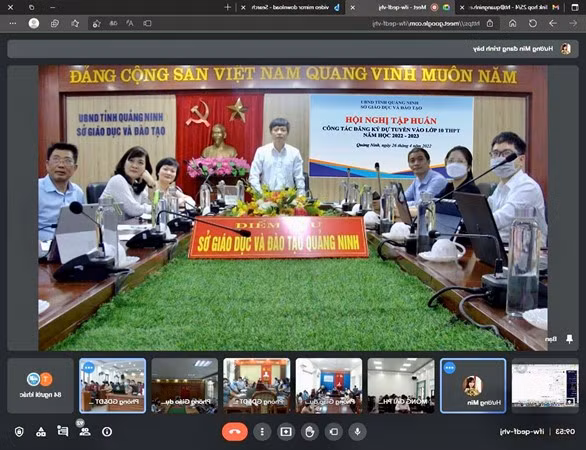Screen dimensions: 586x450
Task: Click the Hường Min đang trình bày banner text
Action: click(513, 49)
